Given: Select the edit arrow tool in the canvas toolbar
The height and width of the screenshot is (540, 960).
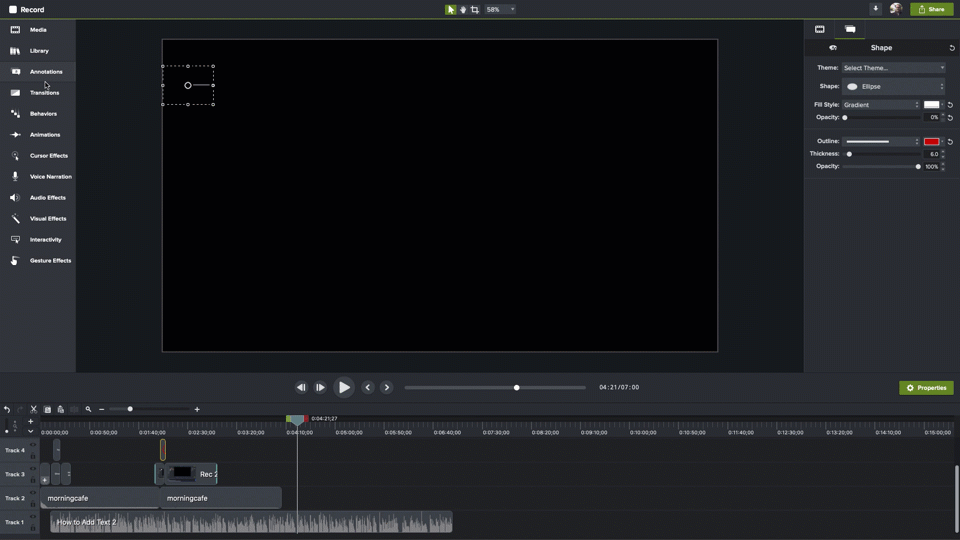Looking at the screenshot, I should [x=451, y=9].
